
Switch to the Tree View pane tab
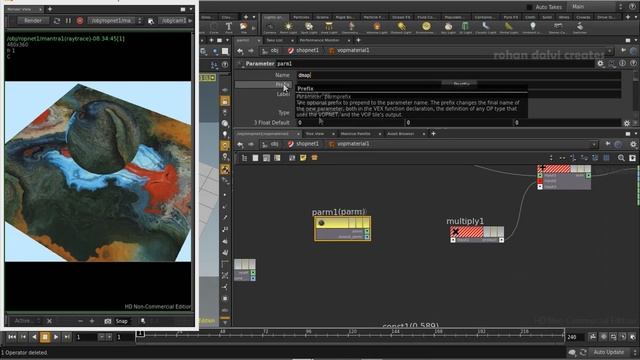[x=315, y=134]
